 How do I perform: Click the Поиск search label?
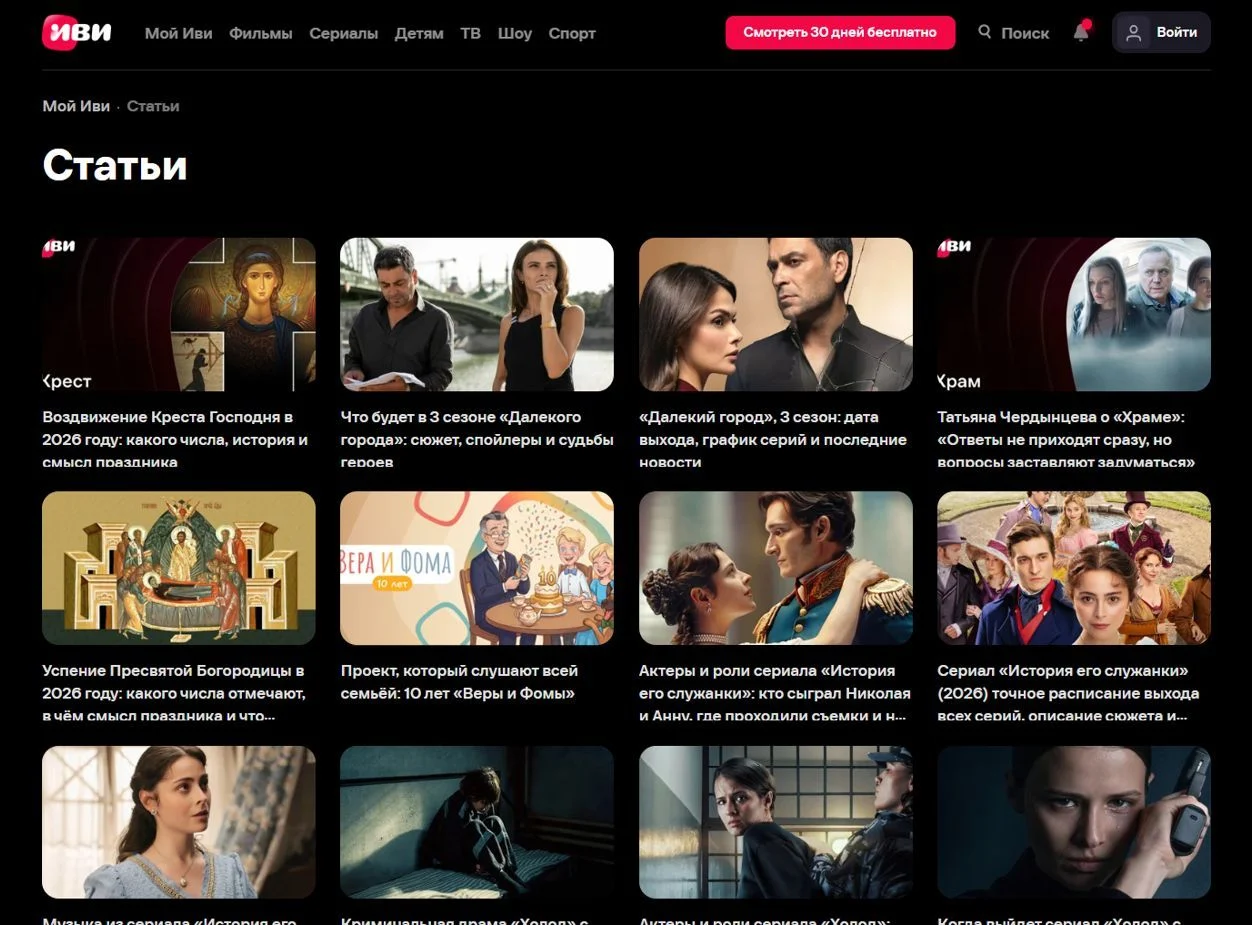click(1025, 33)
